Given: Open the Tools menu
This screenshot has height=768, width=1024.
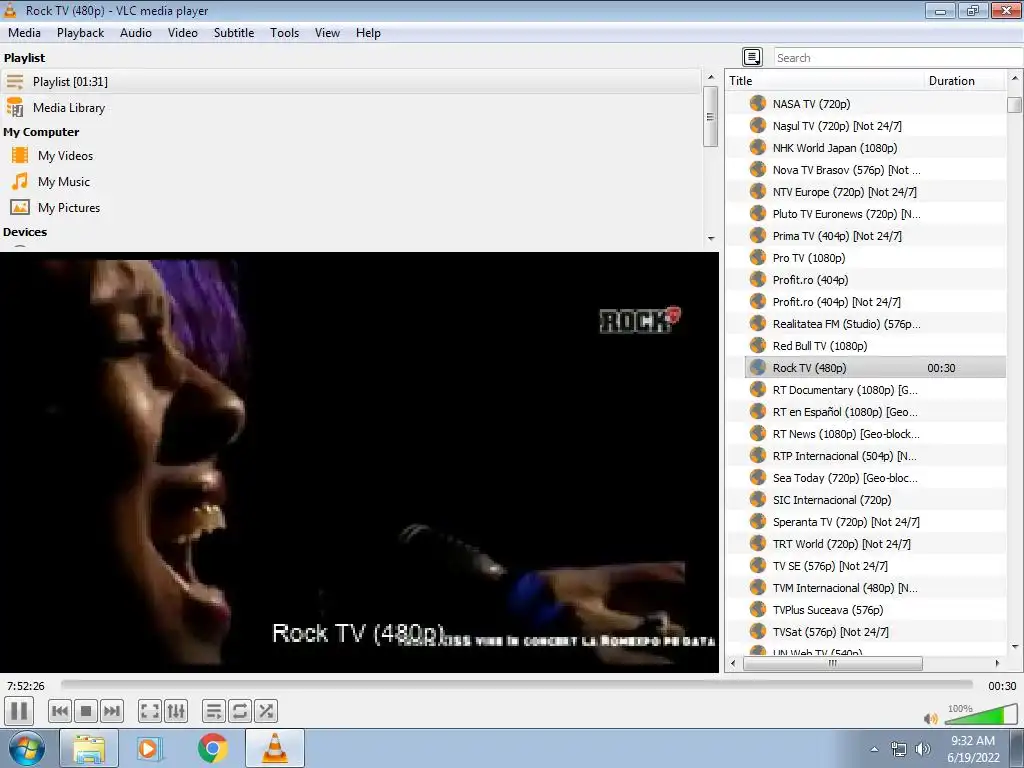Looking at the screenshot, I should 285,33.
